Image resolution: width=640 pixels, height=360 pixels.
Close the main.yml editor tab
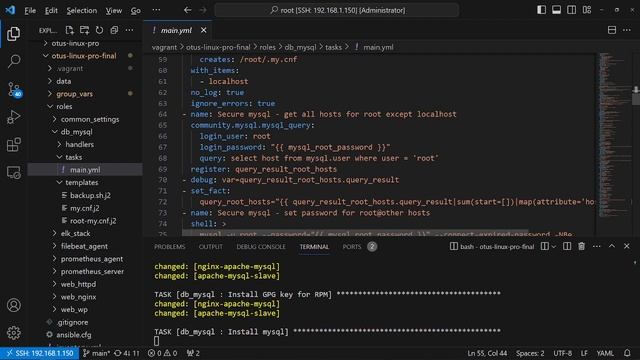click(203, 30)
